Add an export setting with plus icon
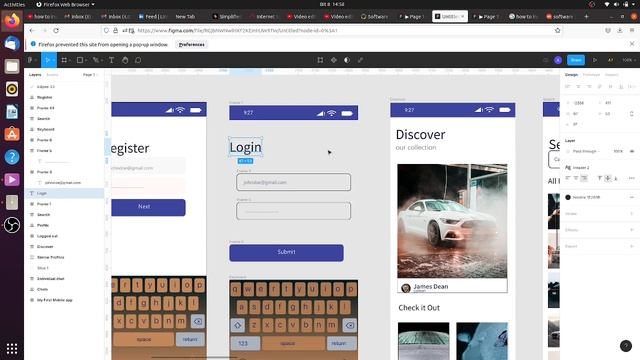 [x=632, y=246]
